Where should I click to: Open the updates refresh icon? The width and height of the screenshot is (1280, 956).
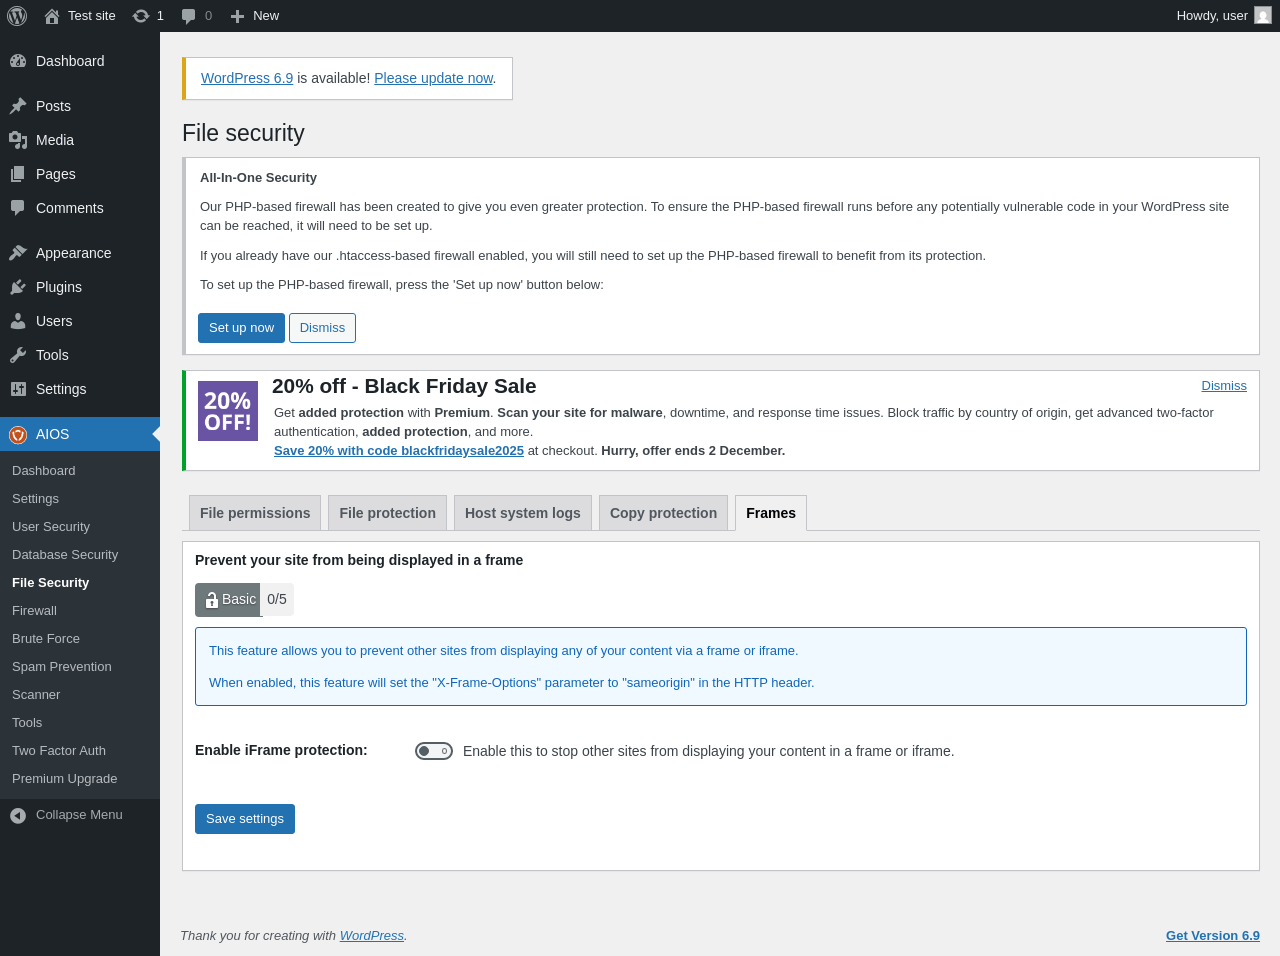141,16
